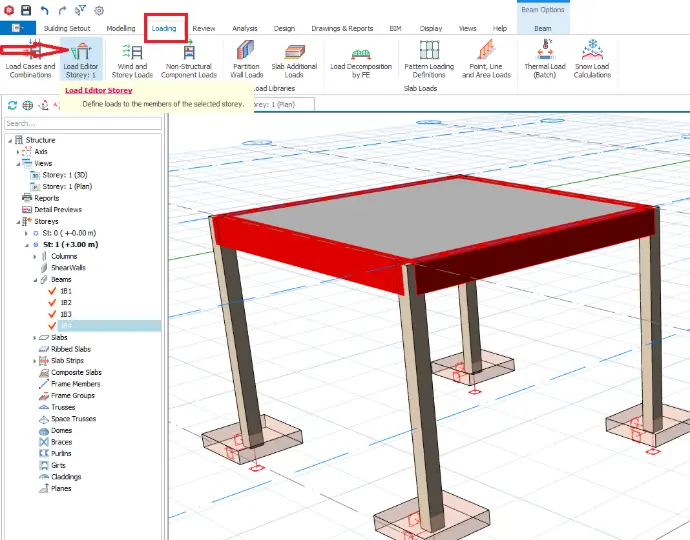Toggle the checkmark next to beam 1B1
Screen dimensions: 690x540
(52, 291)
